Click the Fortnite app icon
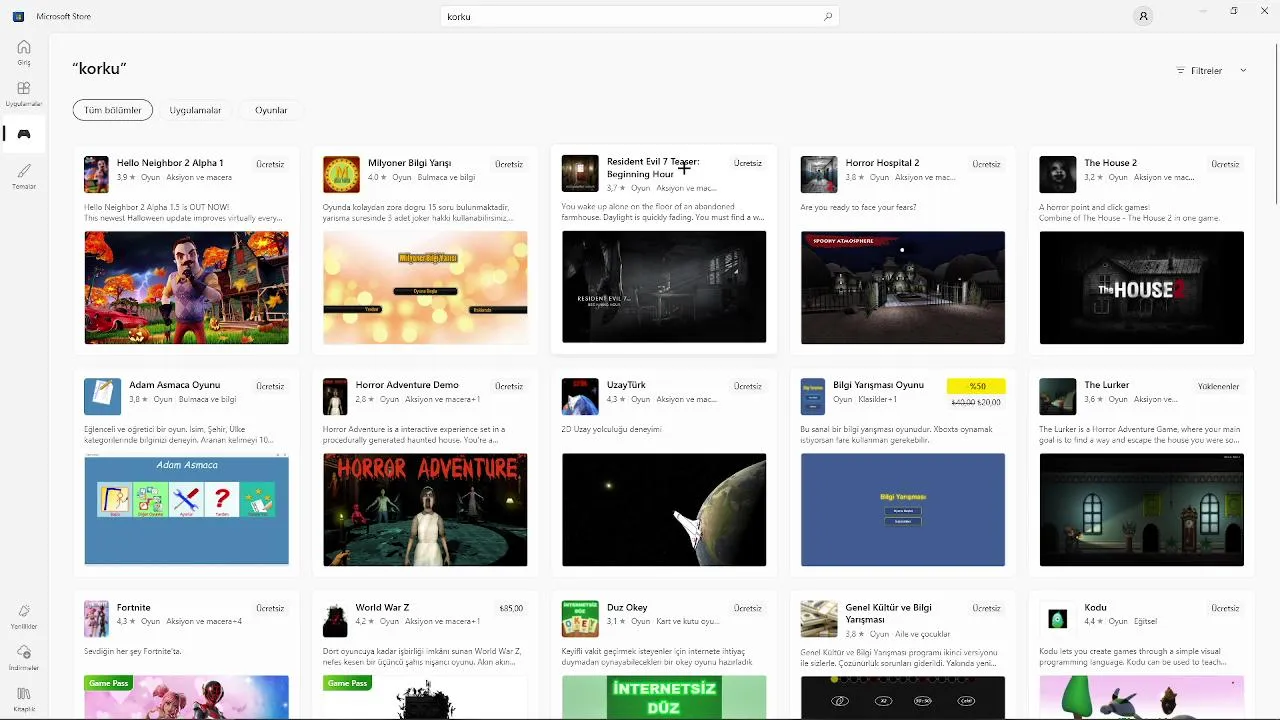The width and height of the screenshot is (1280, 720). [96, 619]
